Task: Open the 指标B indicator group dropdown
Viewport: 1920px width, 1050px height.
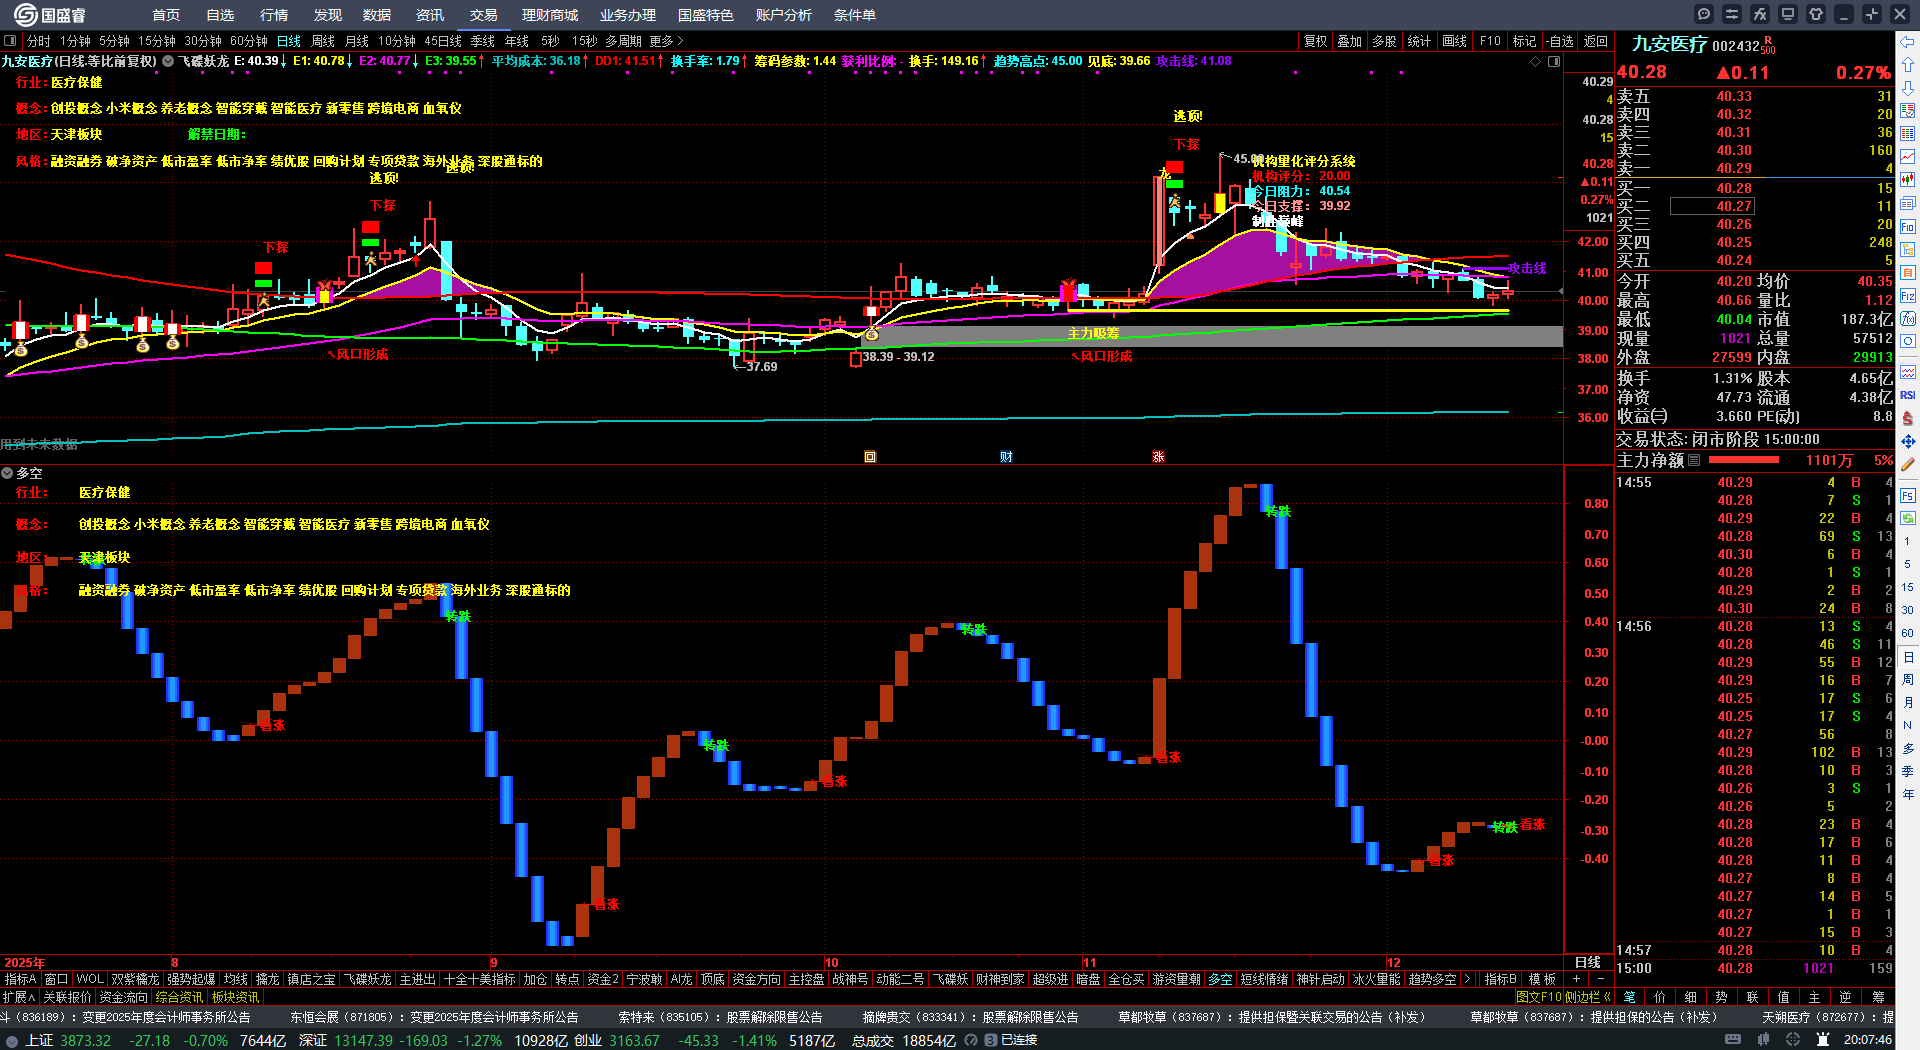Action: [1501, 979]
